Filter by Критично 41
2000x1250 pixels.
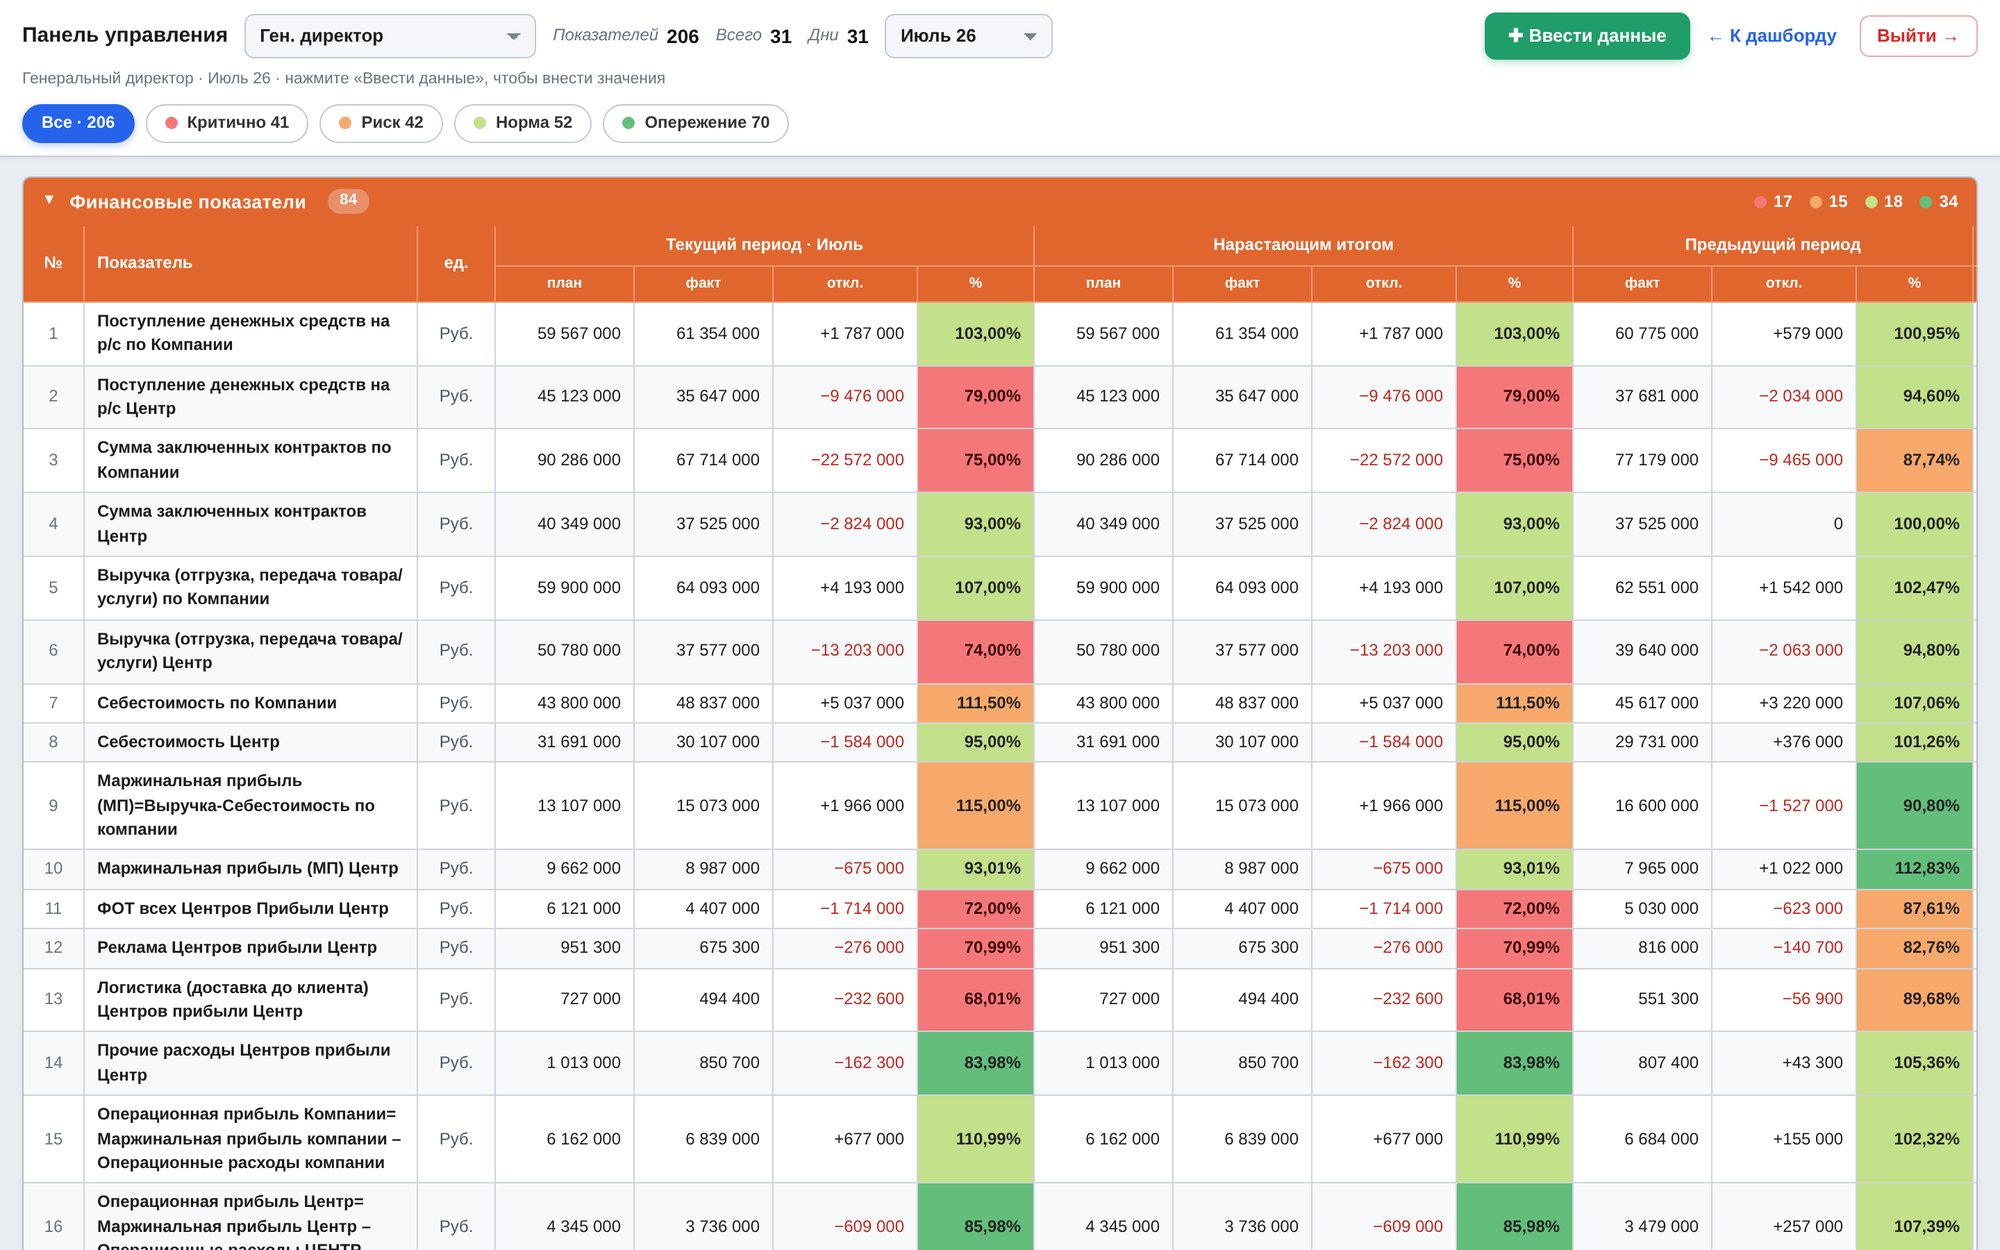point(227,123)
